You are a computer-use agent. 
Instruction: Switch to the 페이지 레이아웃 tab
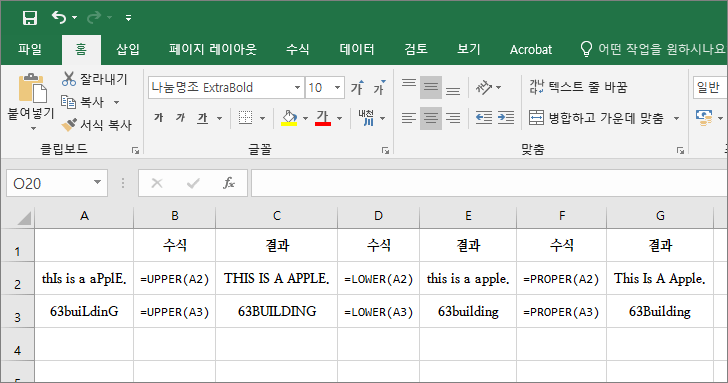(213, 49)
